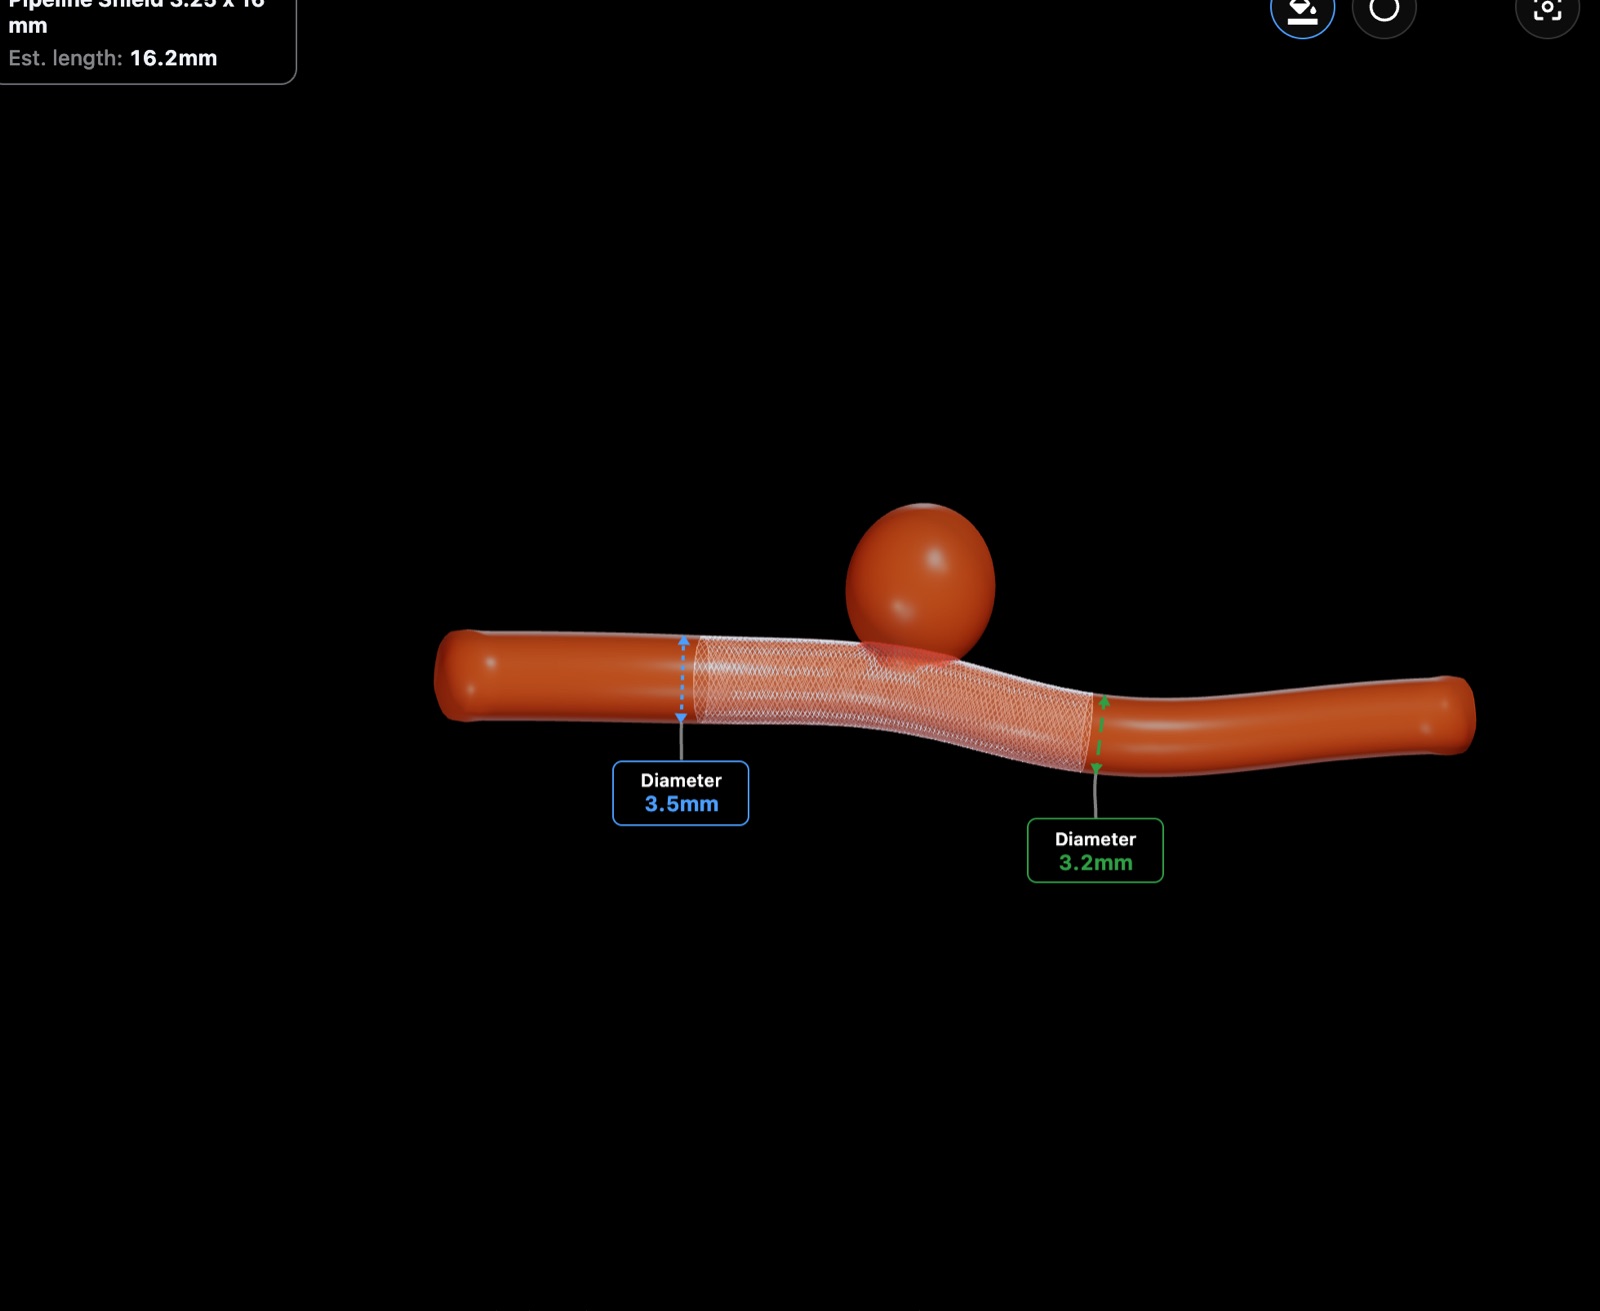Select the green Diameter 3.2mm label
Screen dimensions: 1600x1311
pyautogui.click(x=1095, y=851)
